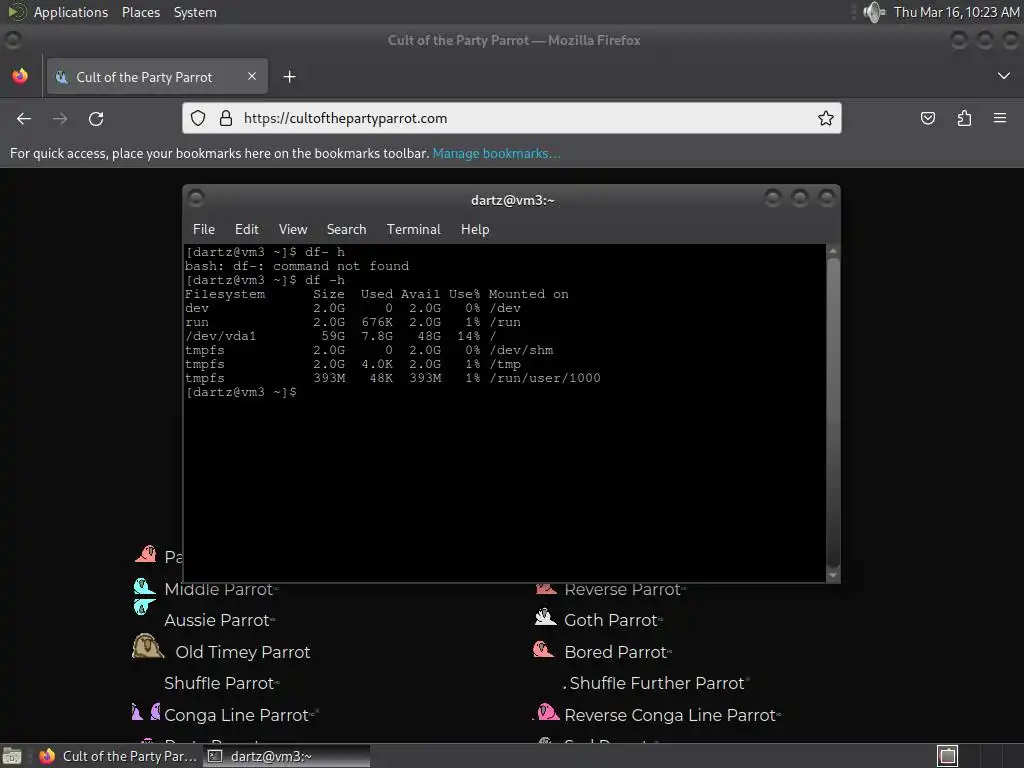
Task: Click the Goth Parrot emoji image
Action: 545,617
